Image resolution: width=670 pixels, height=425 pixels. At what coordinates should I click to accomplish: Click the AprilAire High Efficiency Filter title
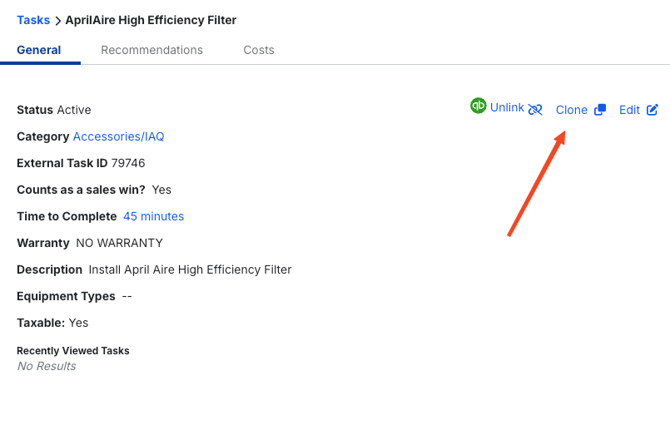click(151, 20)
